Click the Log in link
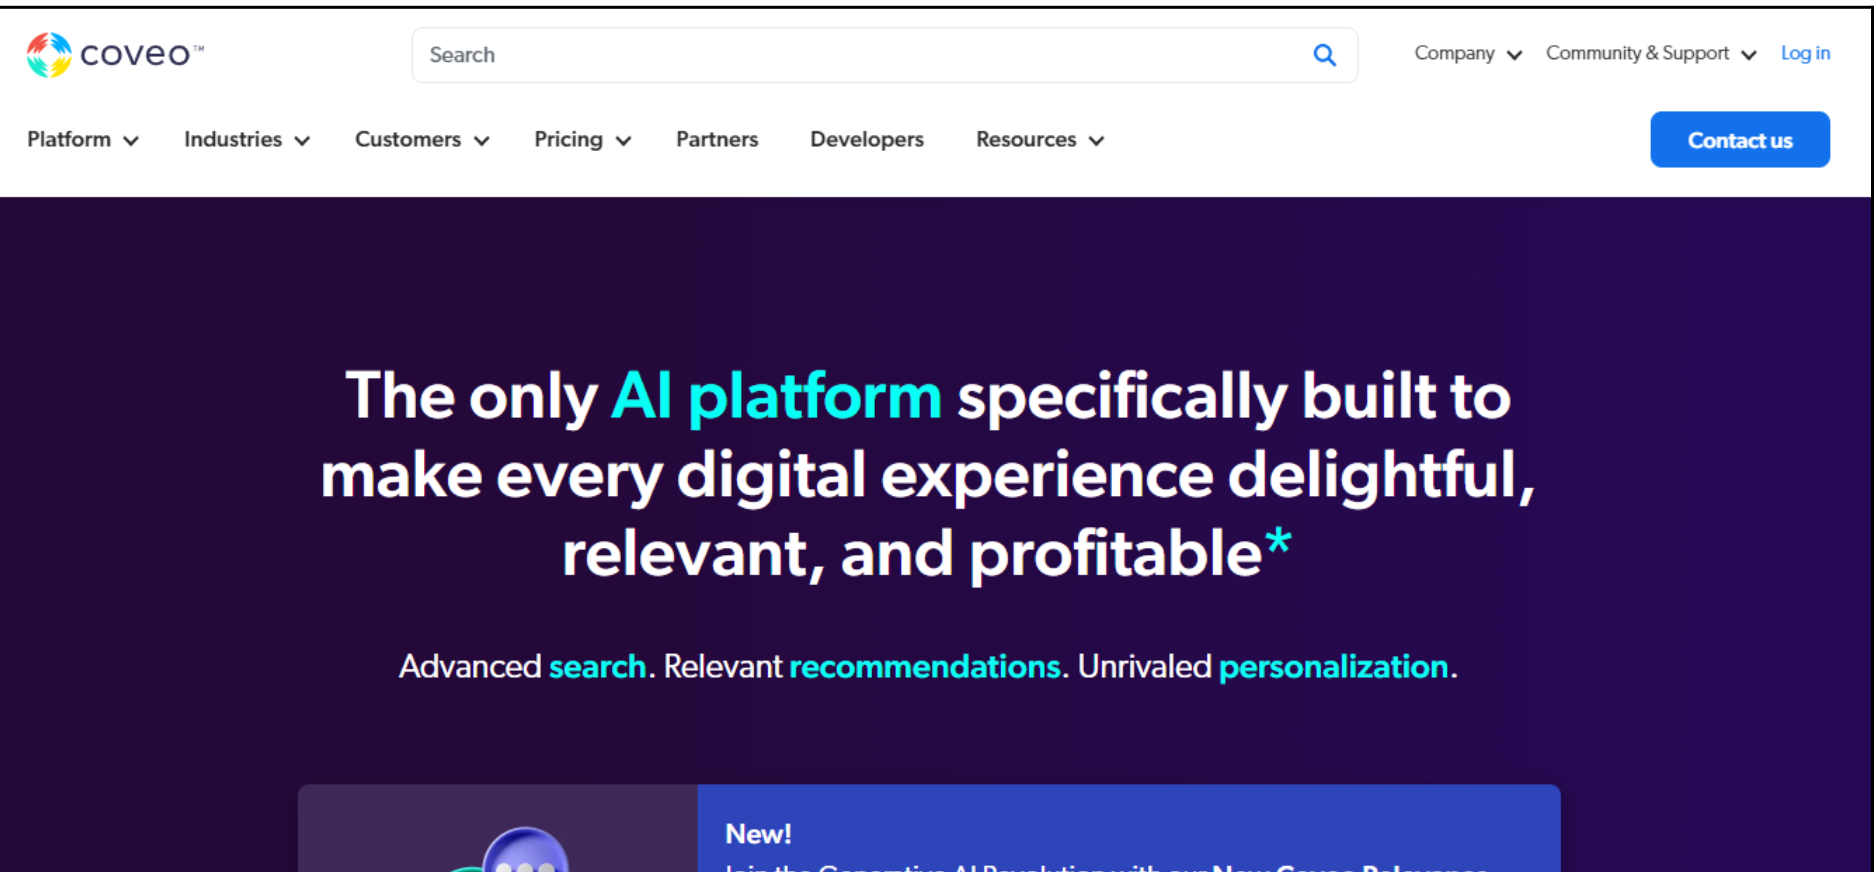The image size is (1874, 872). [x=1805, y=54]
